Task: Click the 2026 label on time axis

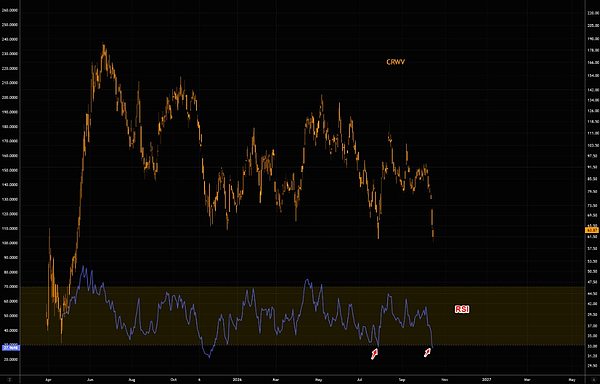Action: point(237,380)
